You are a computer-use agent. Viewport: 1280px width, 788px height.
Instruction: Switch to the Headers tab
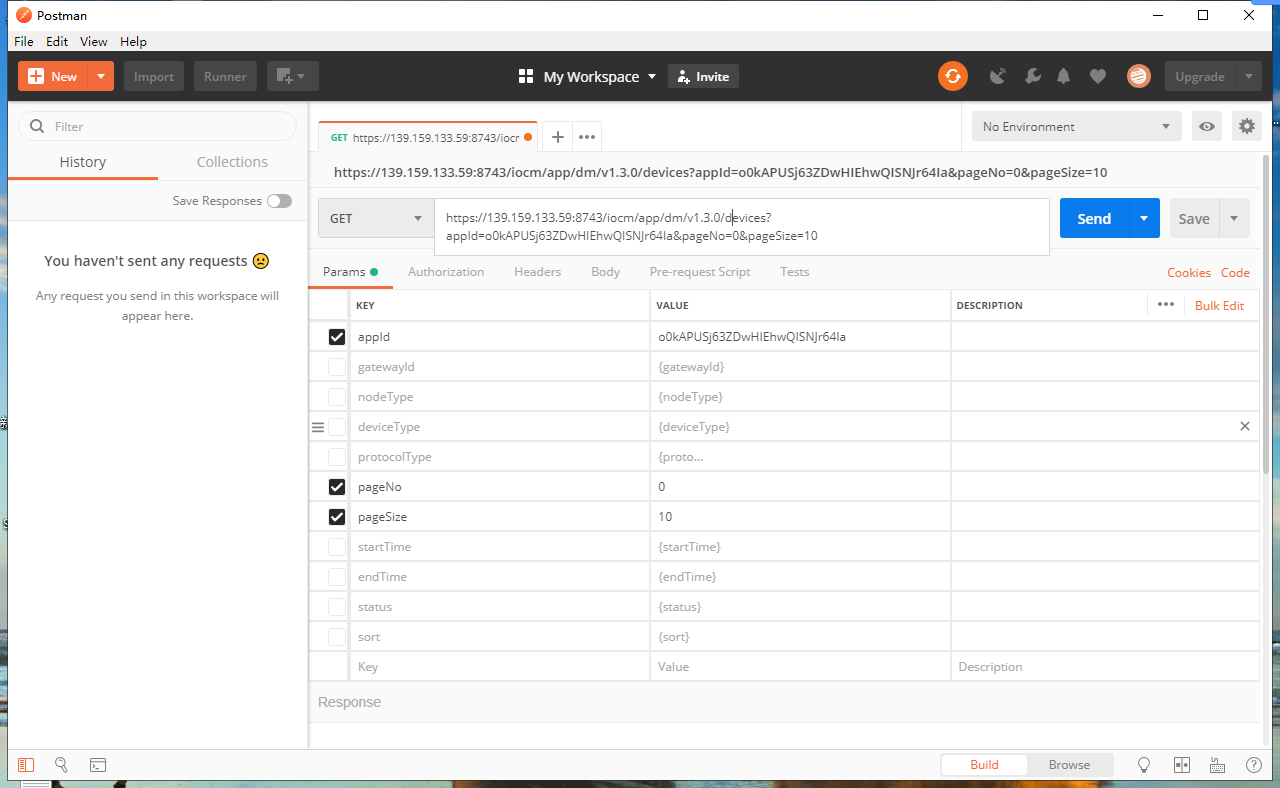[538, 272]
